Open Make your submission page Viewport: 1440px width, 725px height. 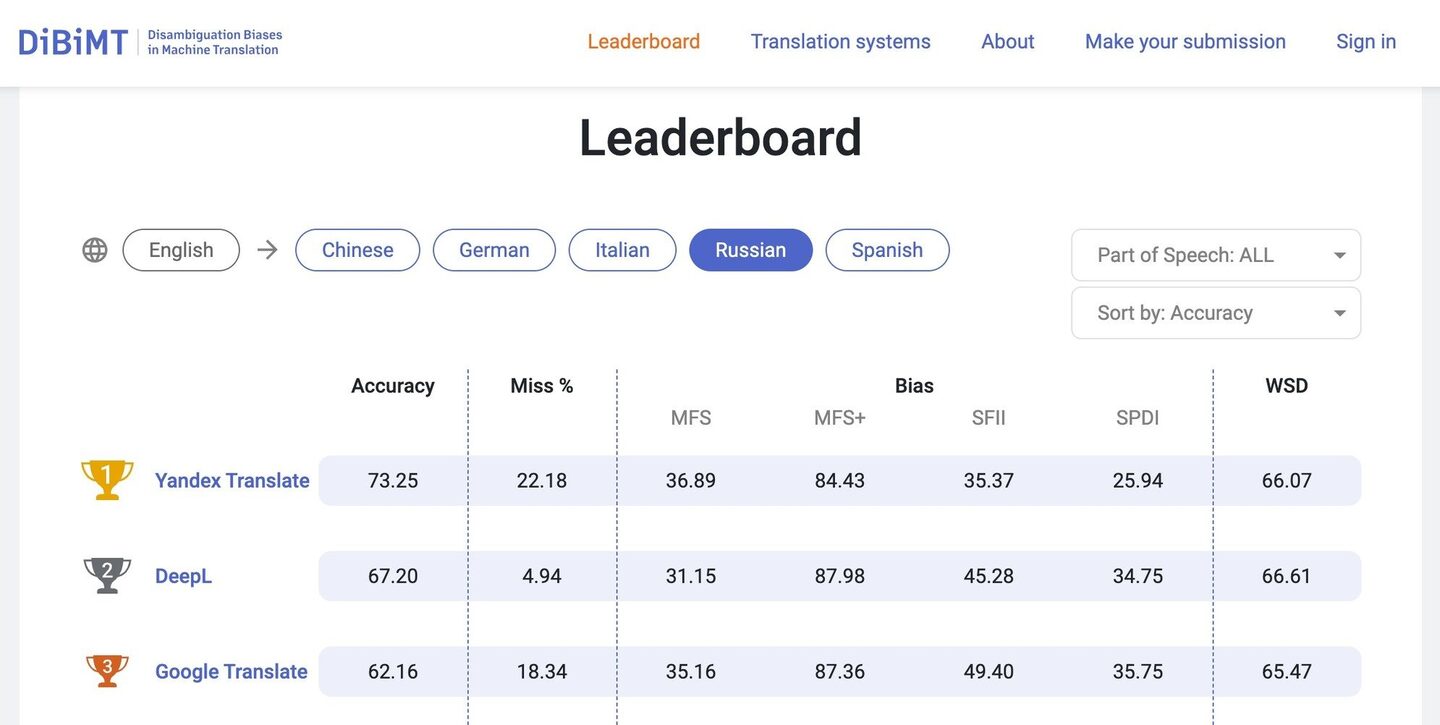click(x=1186, y=42)
